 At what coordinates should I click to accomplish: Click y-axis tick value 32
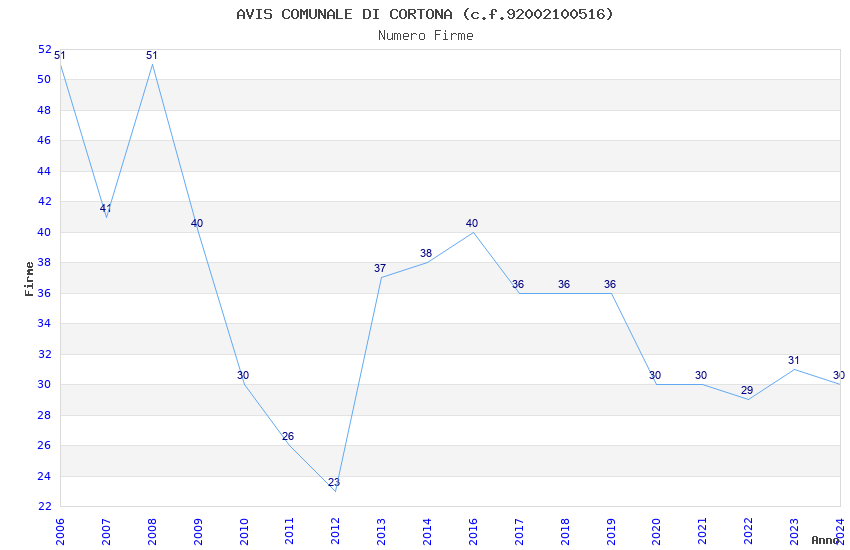click(44, 354)
